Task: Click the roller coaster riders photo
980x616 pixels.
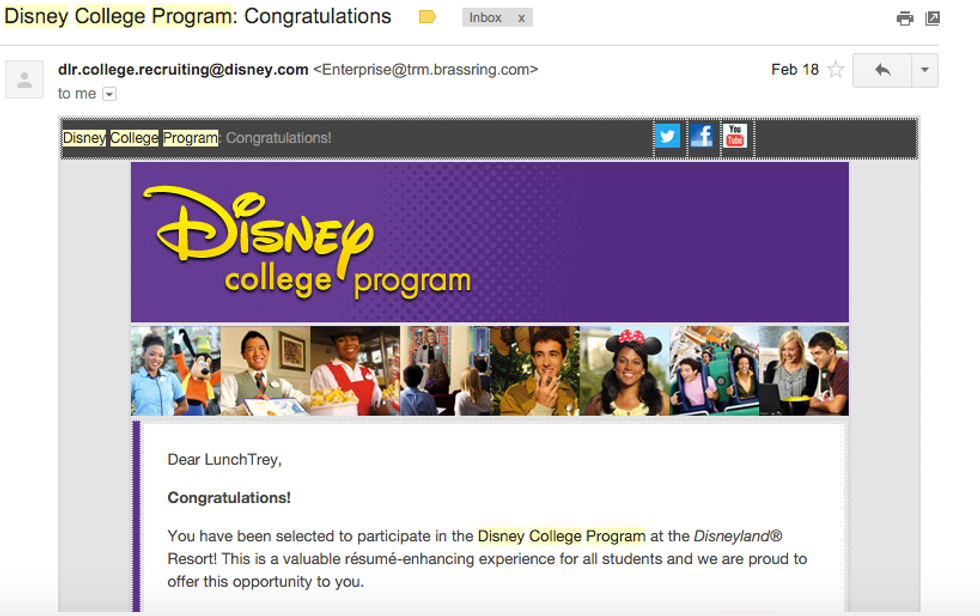Action: pyautogui.click(x=713, y=370)
